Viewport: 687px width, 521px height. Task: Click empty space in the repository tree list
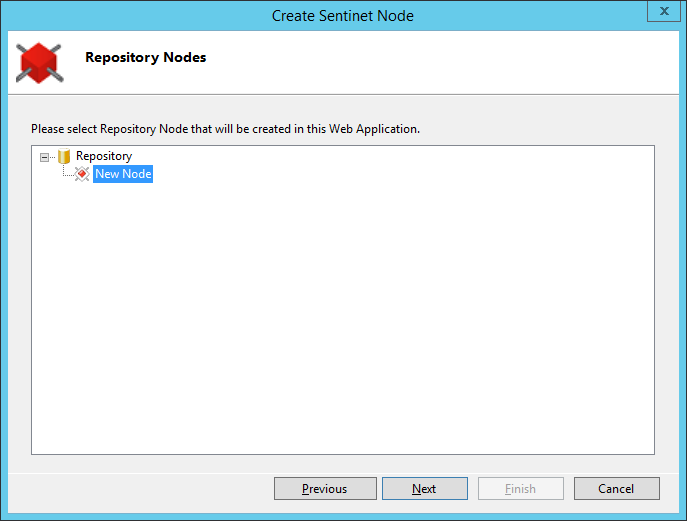coord(343,315)
